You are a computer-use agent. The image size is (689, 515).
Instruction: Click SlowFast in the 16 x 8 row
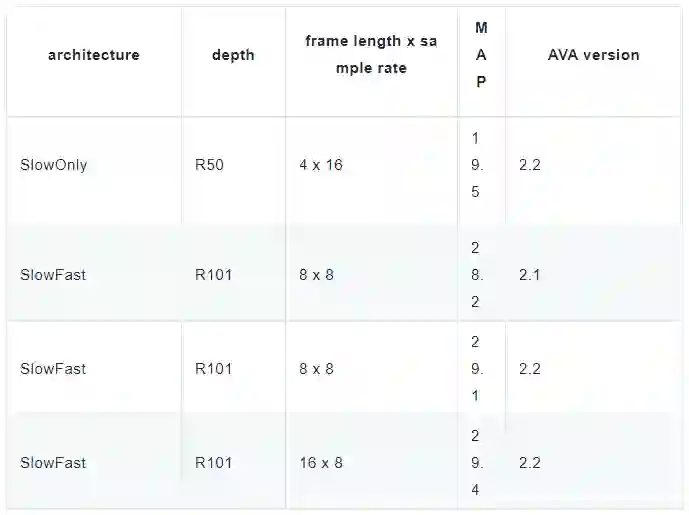pos(53,463)
